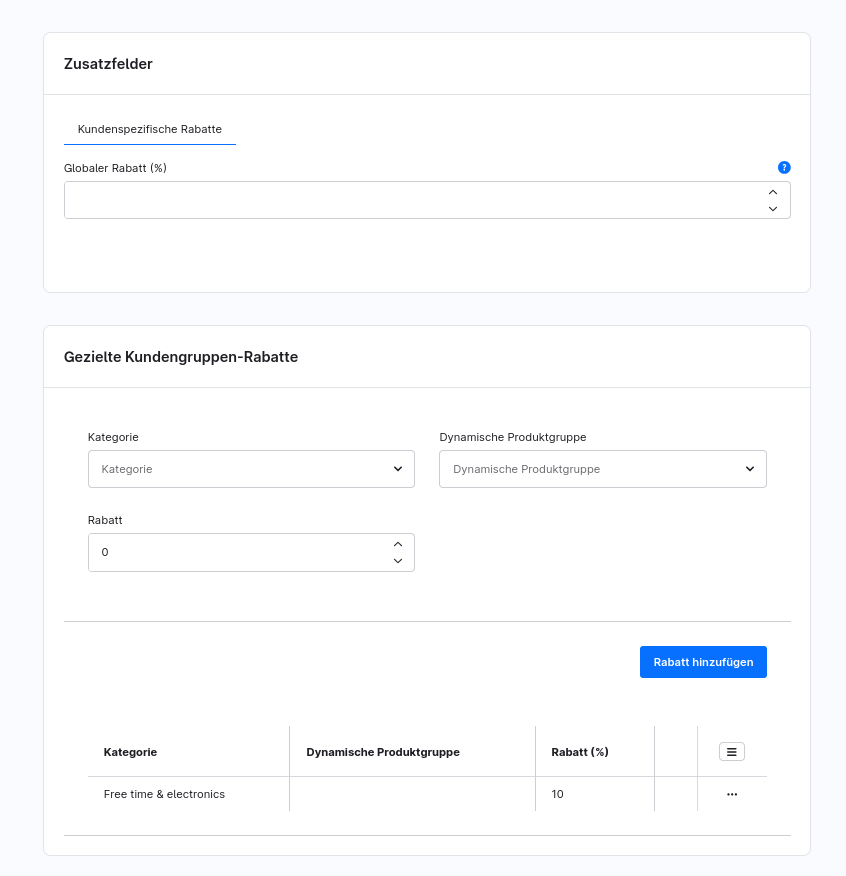Focus the Globaler Rabatt (%) input field
The height and width of the screenshot is (876, 846).
410,200
